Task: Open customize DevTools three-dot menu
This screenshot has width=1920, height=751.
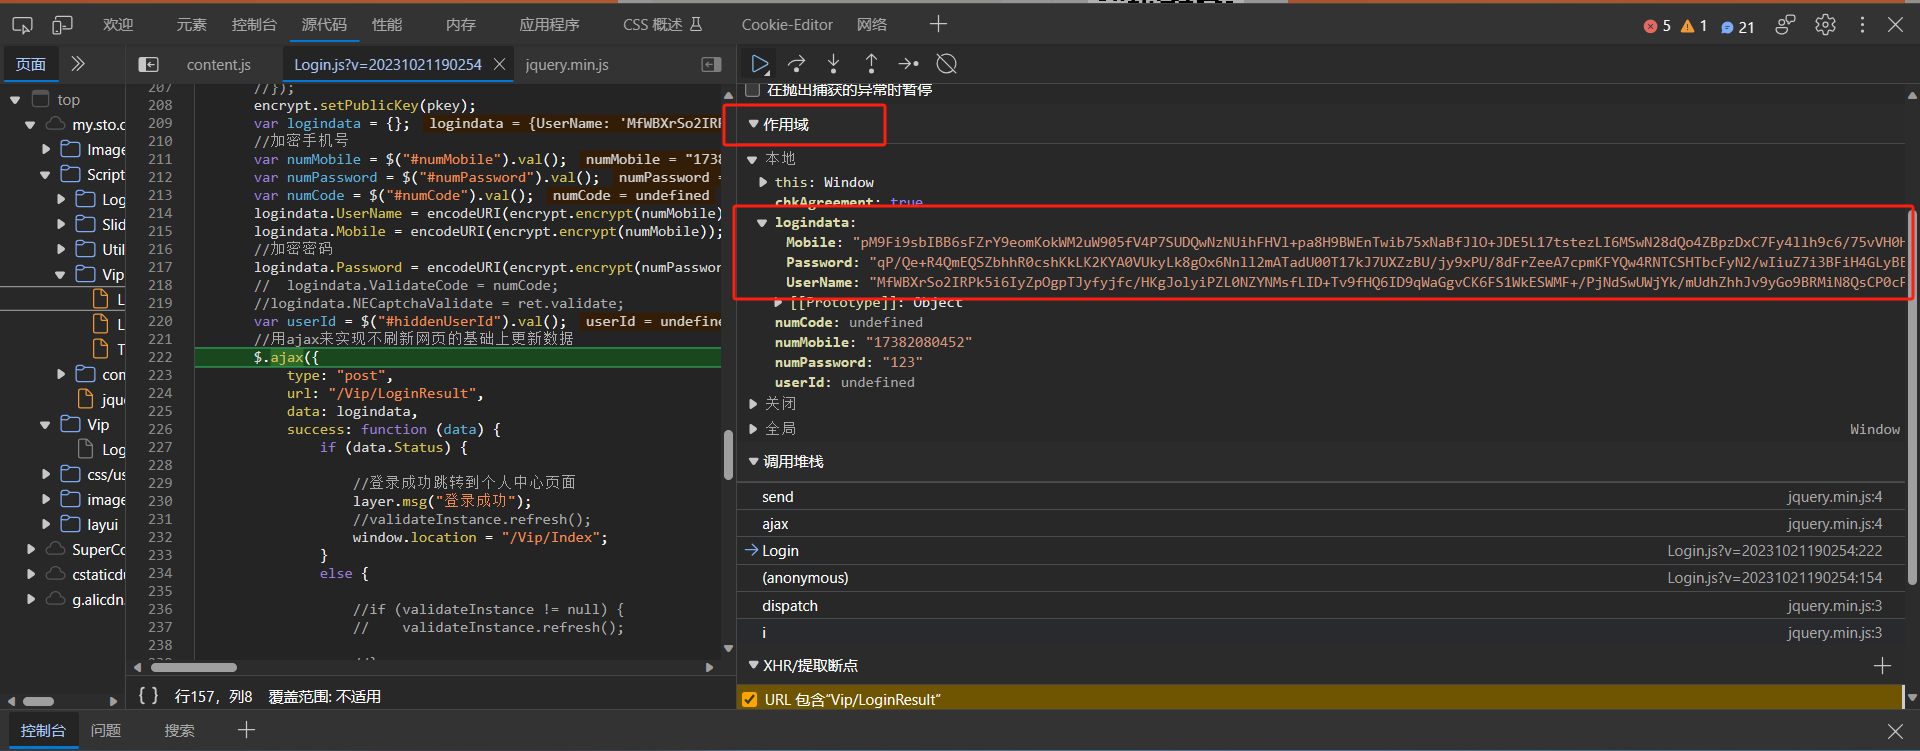Action: [1862, 25]
